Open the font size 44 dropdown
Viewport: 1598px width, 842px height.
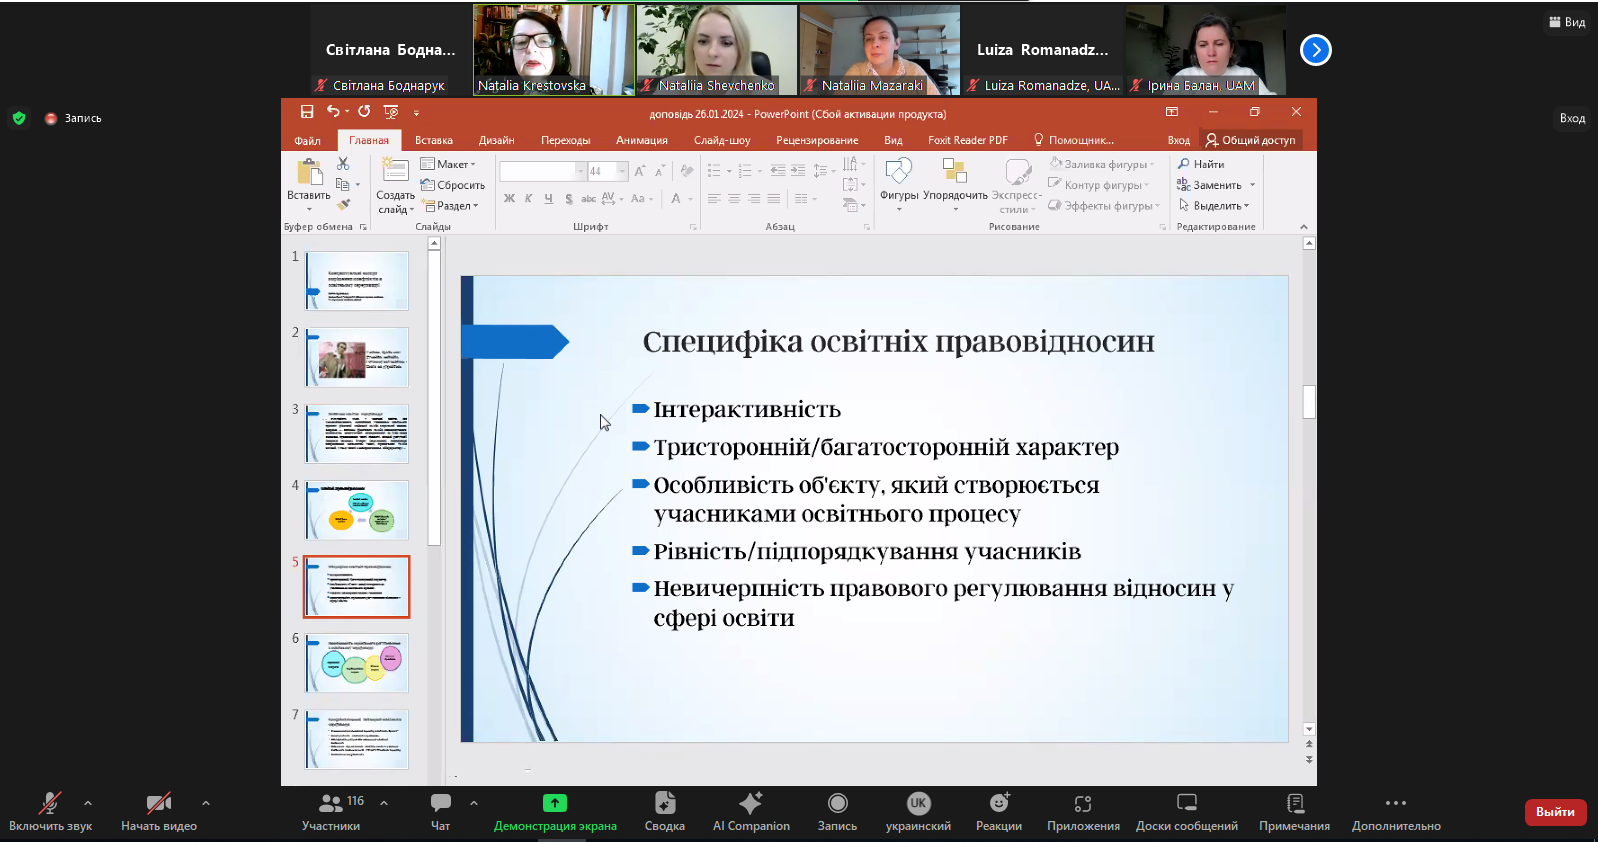[x=621, y=171]
